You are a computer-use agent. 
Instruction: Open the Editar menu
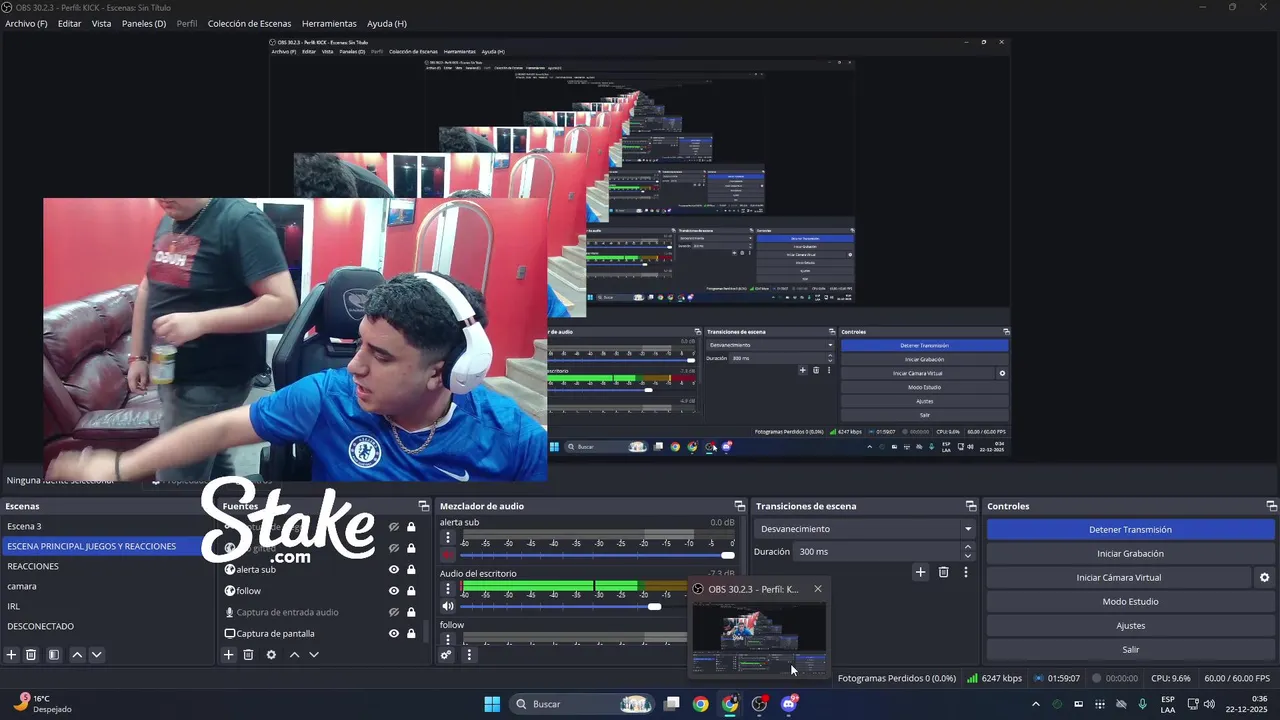(x=70, y=23)
